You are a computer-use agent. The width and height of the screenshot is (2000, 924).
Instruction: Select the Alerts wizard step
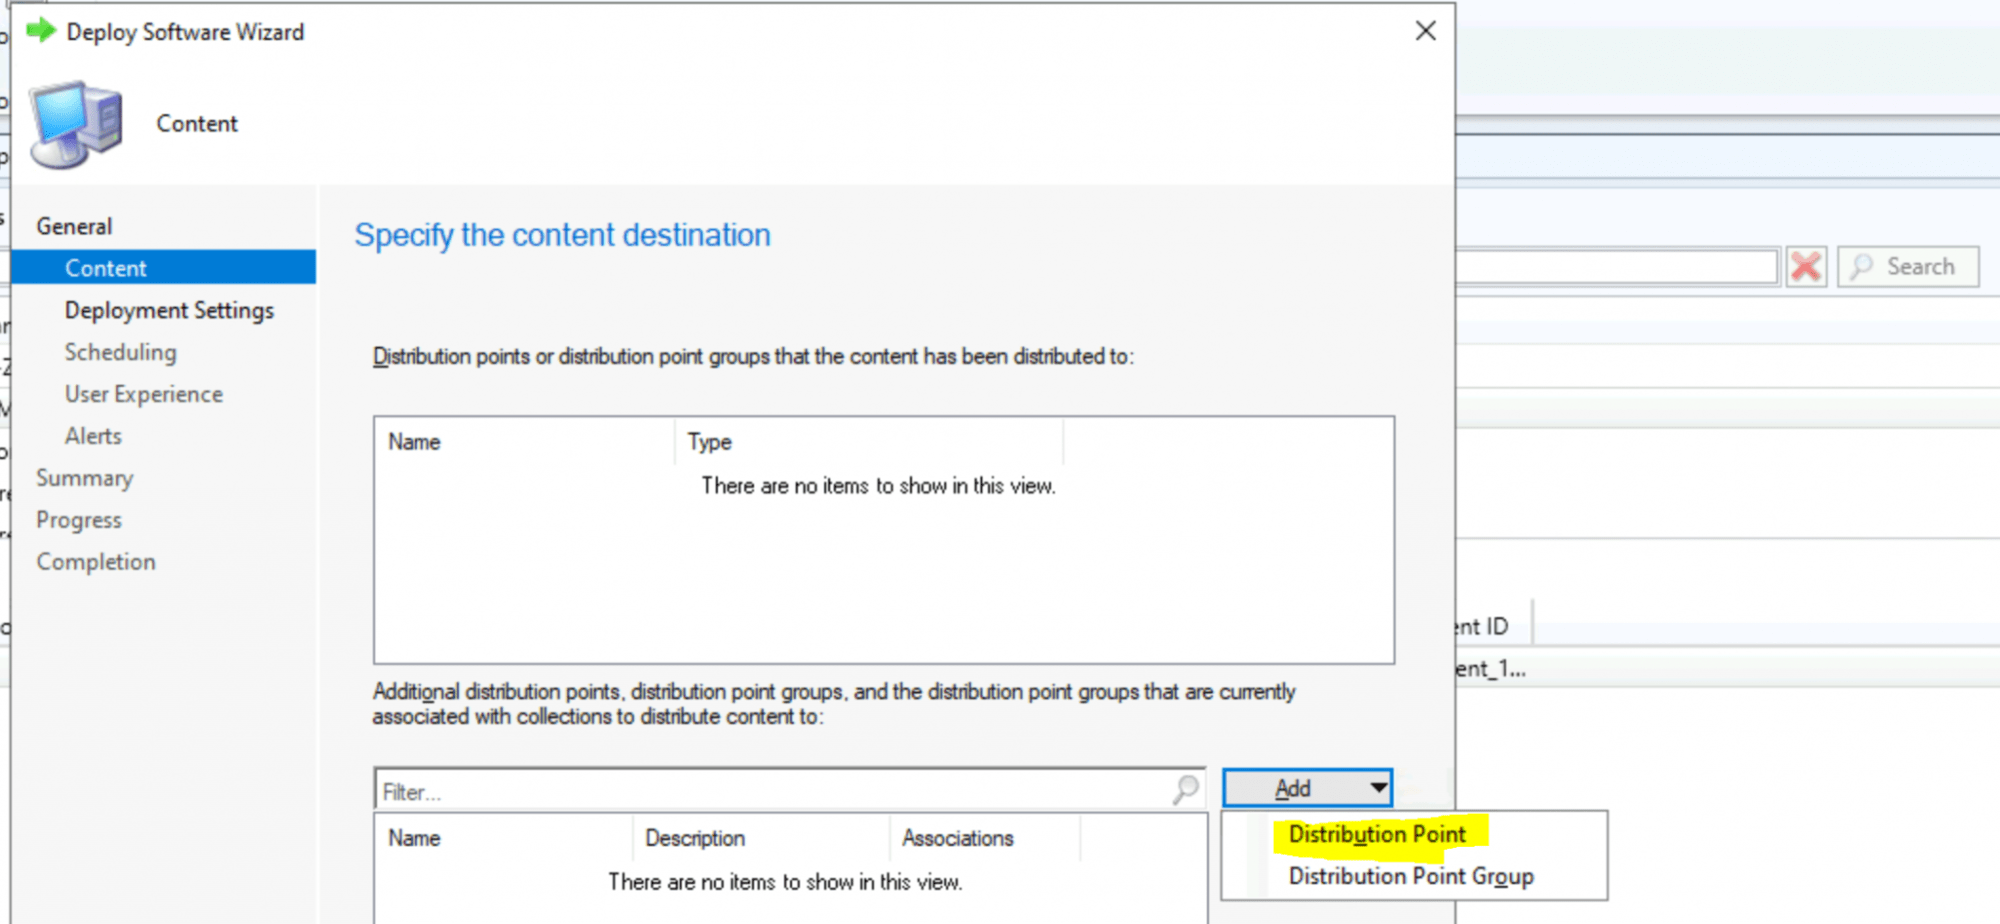pos(93,436)
